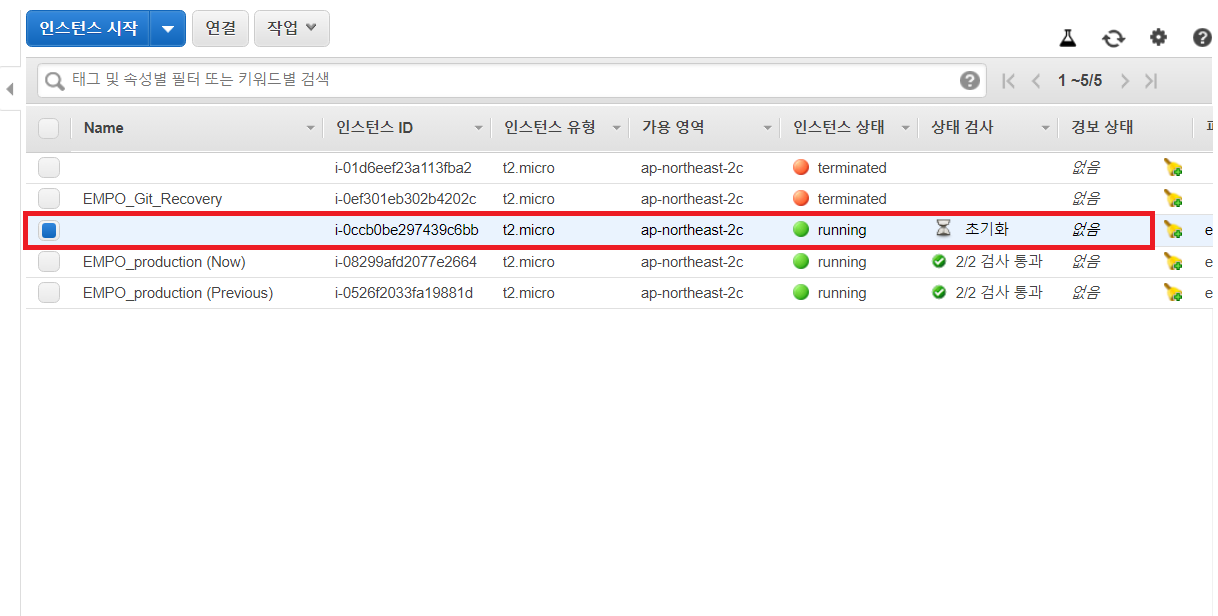Click the 연결 connect button
Image resolution: width=1218 pixels, height=616 pixels.
[x=220, y=28]
